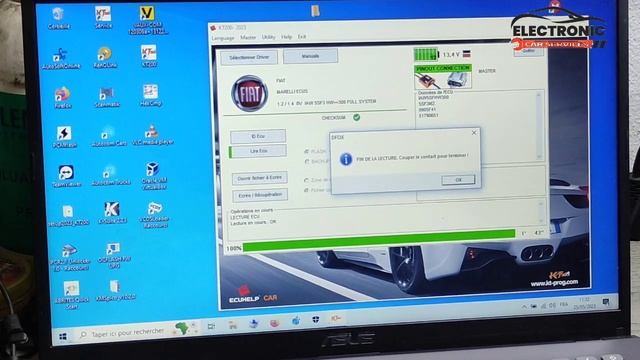Click the green 100% progress bar

pyautogui.click(x=378, y=240)
